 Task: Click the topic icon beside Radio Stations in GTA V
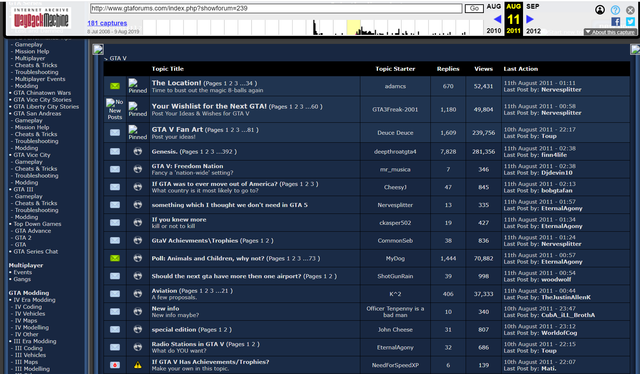[138, 347]
